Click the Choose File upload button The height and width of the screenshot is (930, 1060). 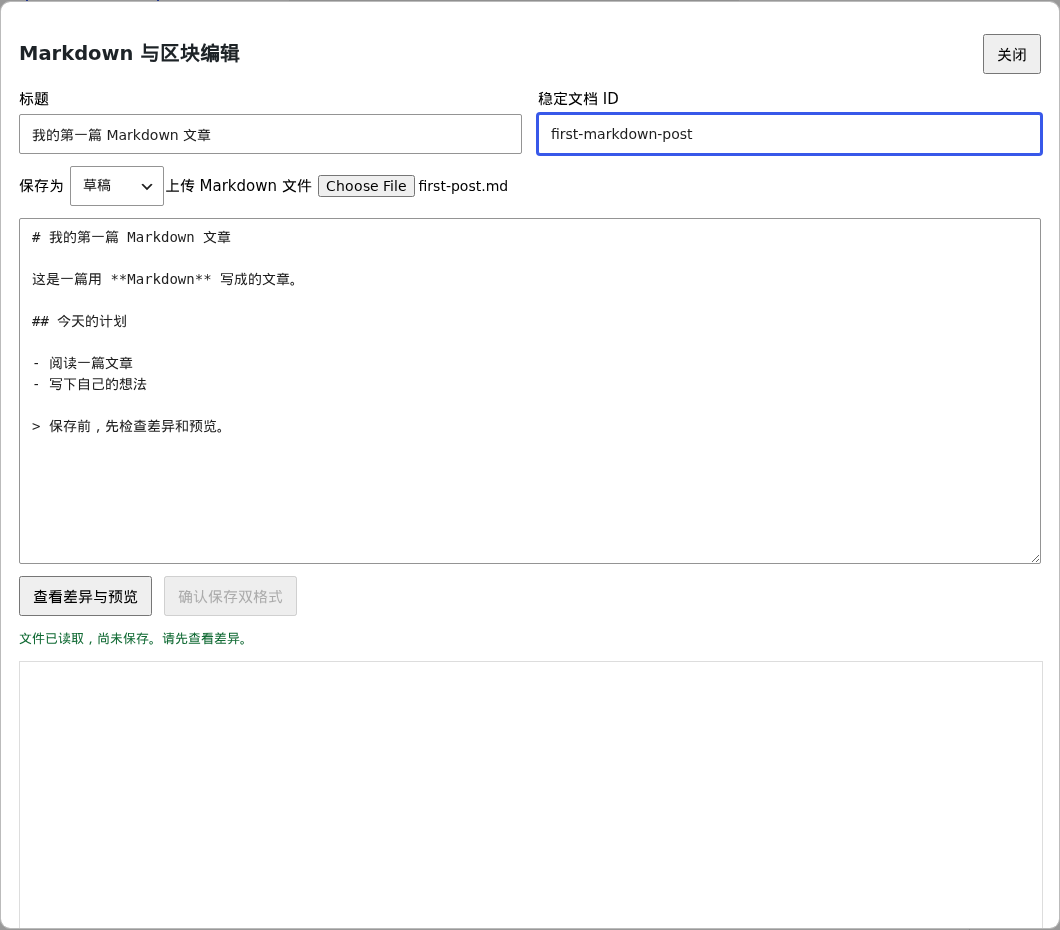pyautogui.click(x=366, y=186)
